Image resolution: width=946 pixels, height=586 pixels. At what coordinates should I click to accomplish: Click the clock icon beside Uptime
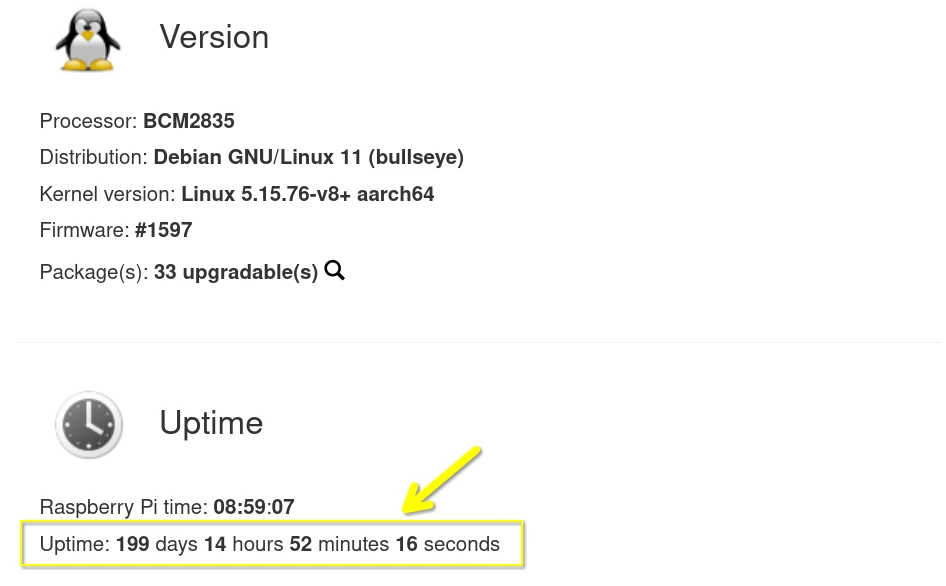pos(89,425)
